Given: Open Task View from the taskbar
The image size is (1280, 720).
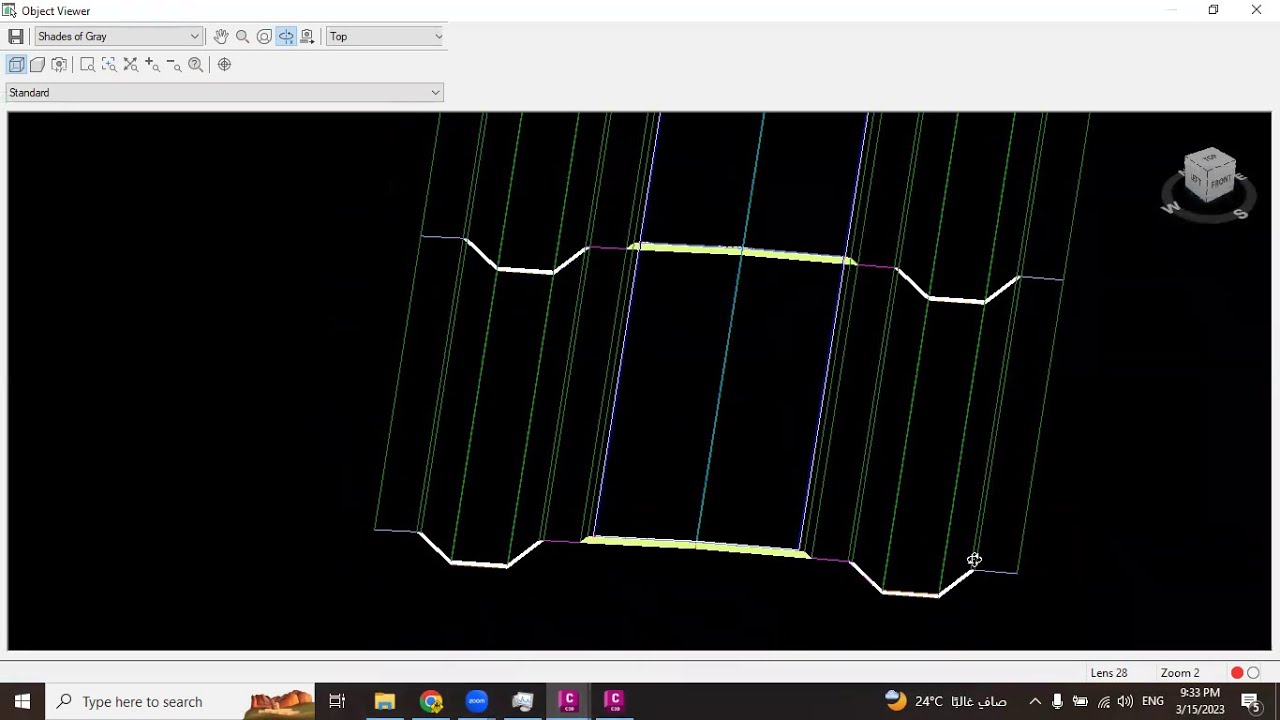Looking at the screenshot, I should (x=337, y=701).
